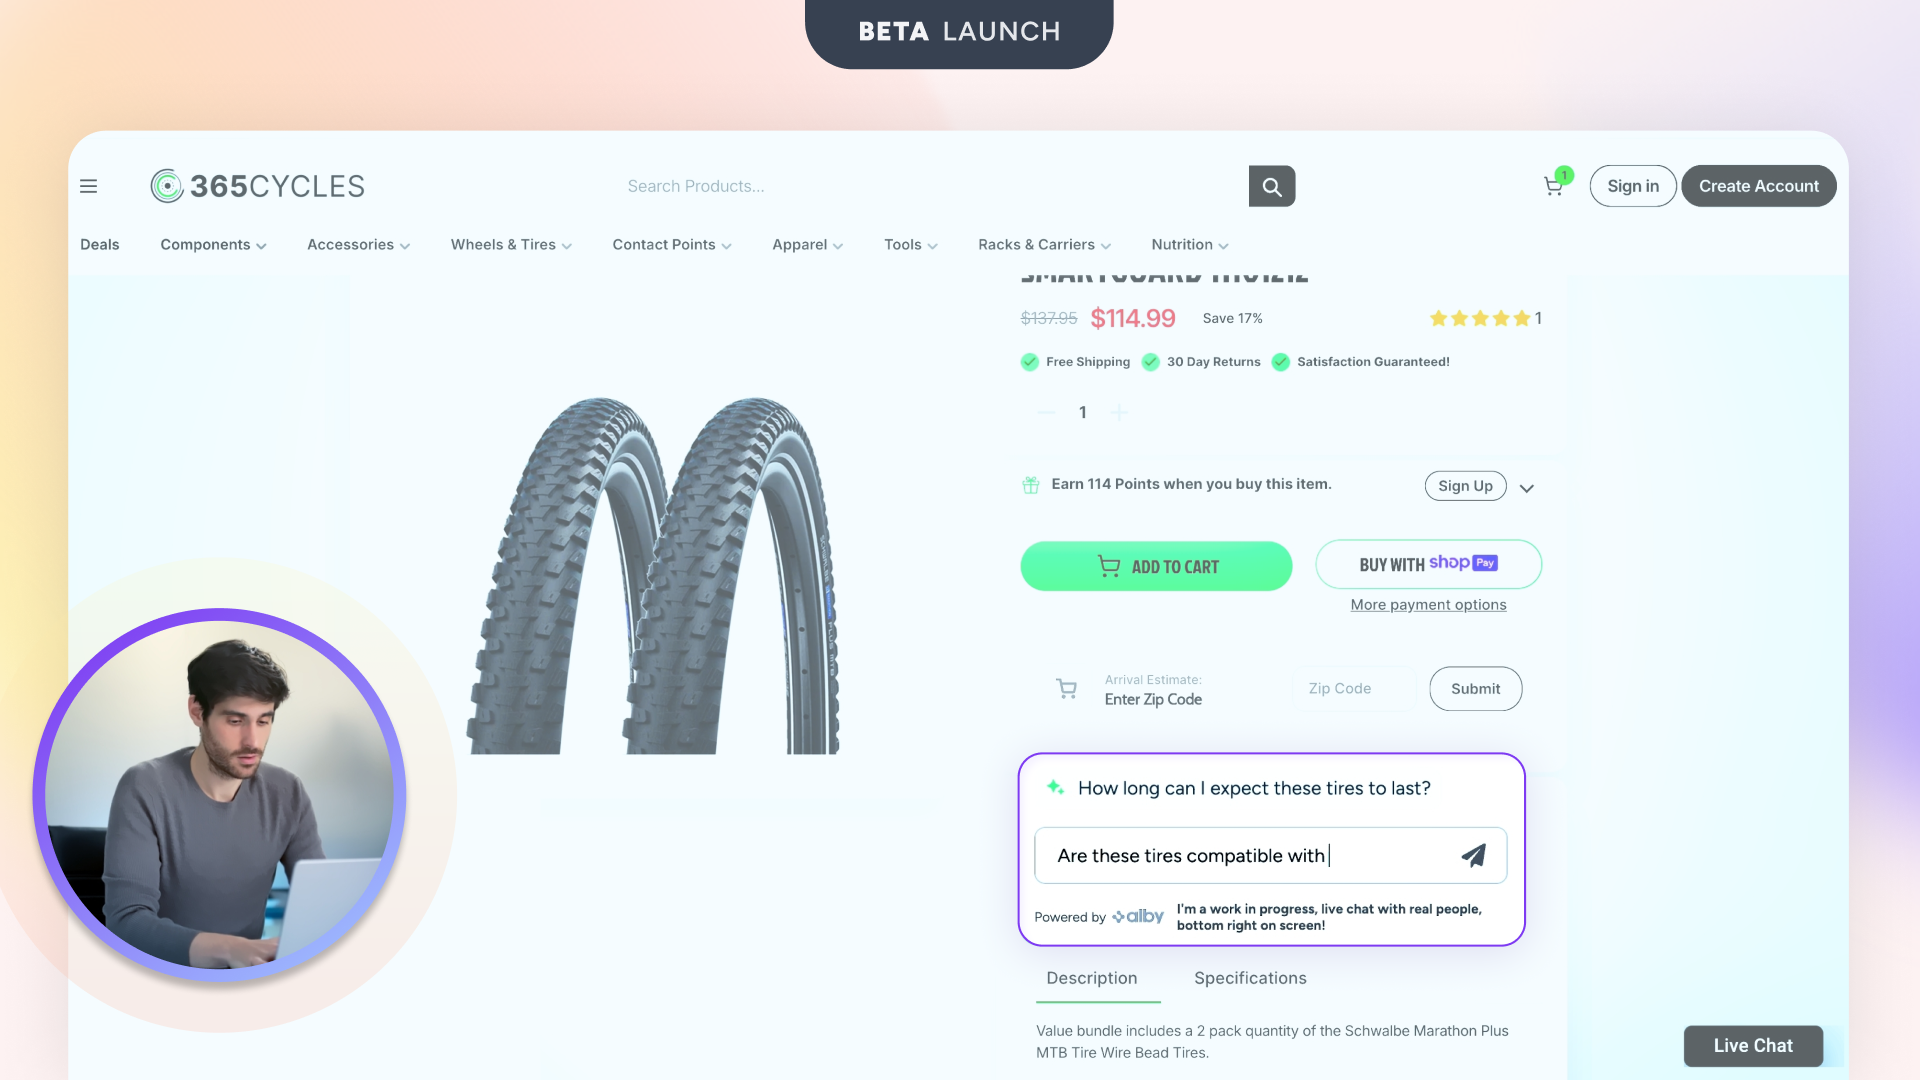Click the sparkle suggestion icon
The width and height of the screenshot is (1920, 1080).
tap(1054, 788)
